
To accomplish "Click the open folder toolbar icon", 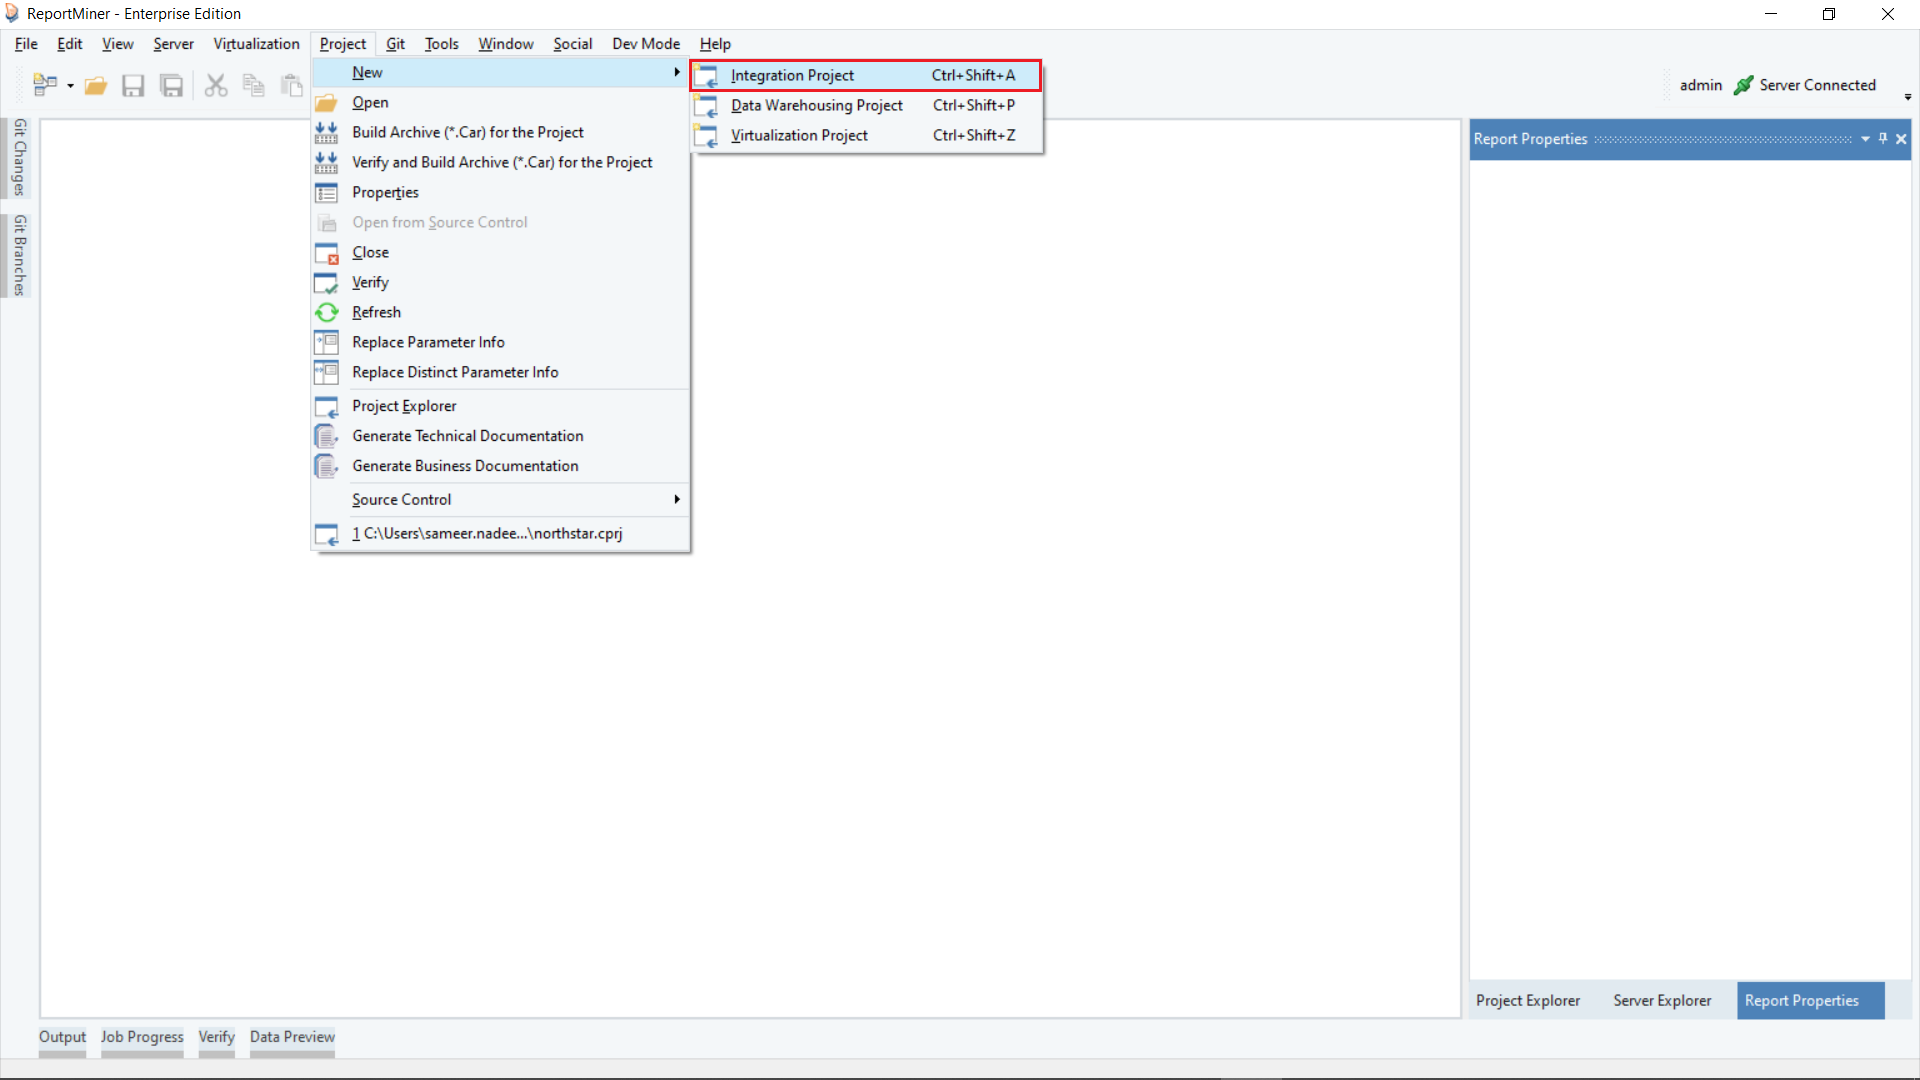I will click(96, 86).
